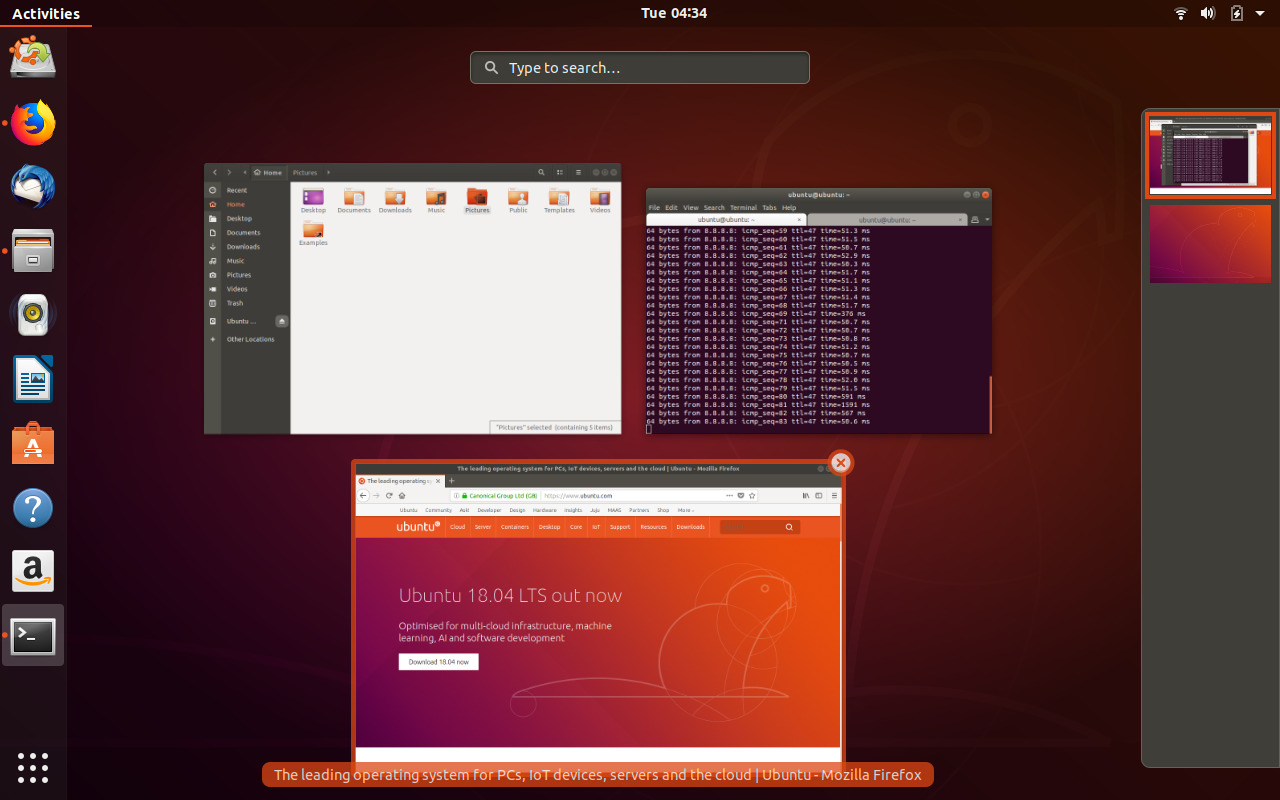Switch to the empty second workspace thumbnail

(1210, 244)
